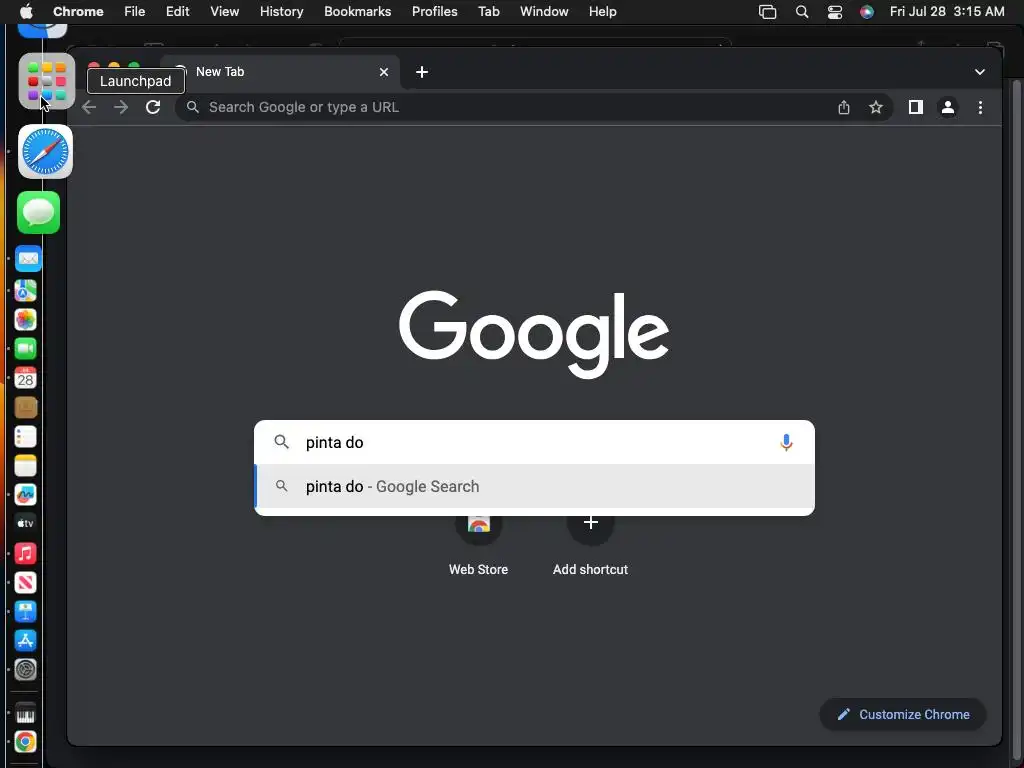
Task: Open the View menu
Action: 224,11
